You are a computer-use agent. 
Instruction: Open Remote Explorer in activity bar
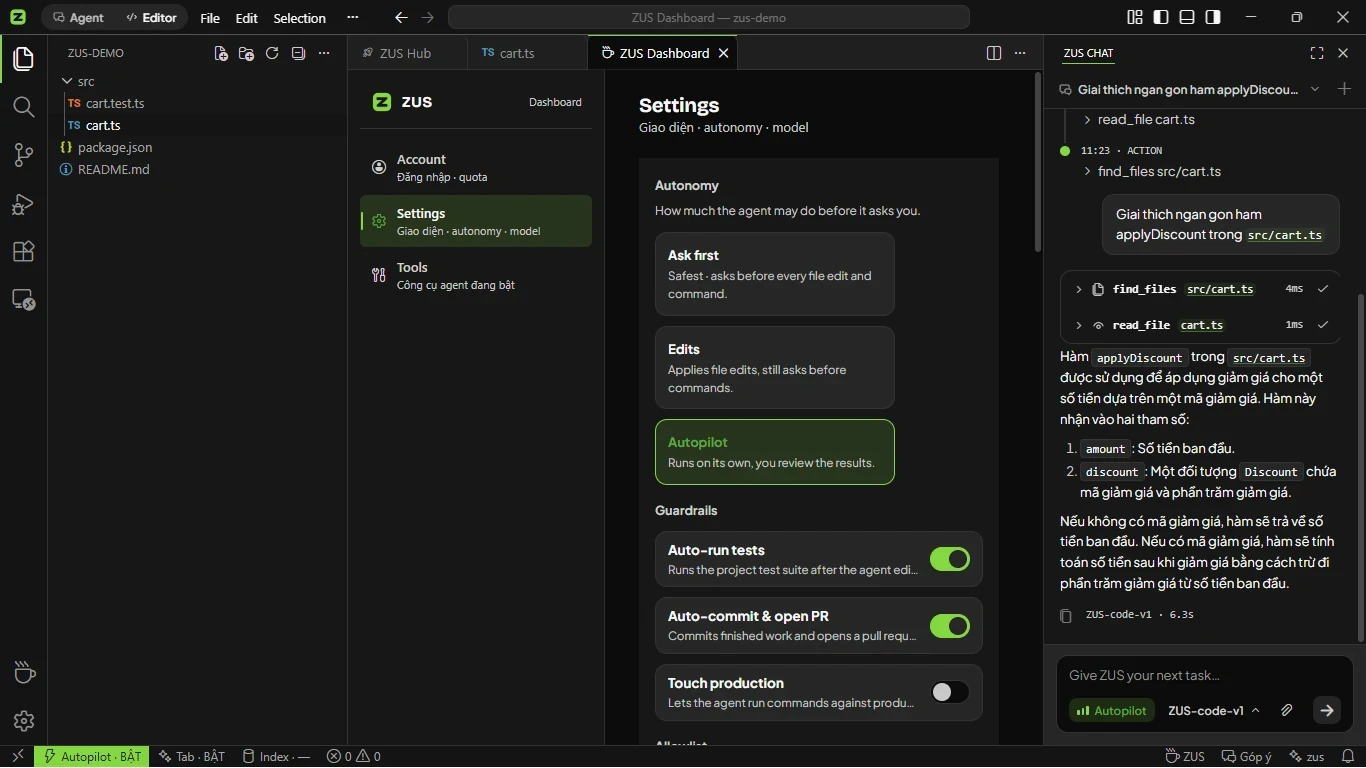[x=23, y=300]
